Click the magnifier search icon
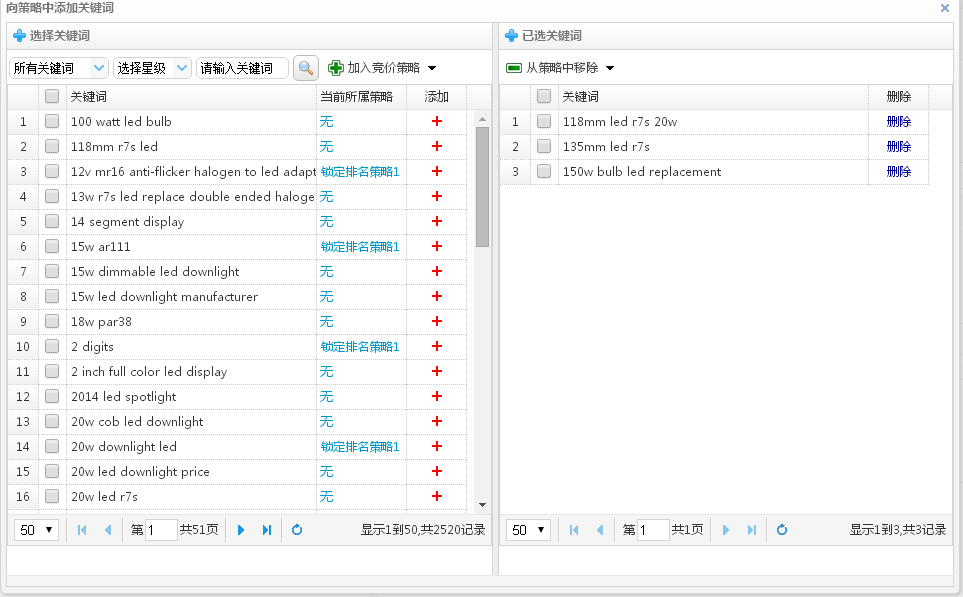 tap(305, 68)
